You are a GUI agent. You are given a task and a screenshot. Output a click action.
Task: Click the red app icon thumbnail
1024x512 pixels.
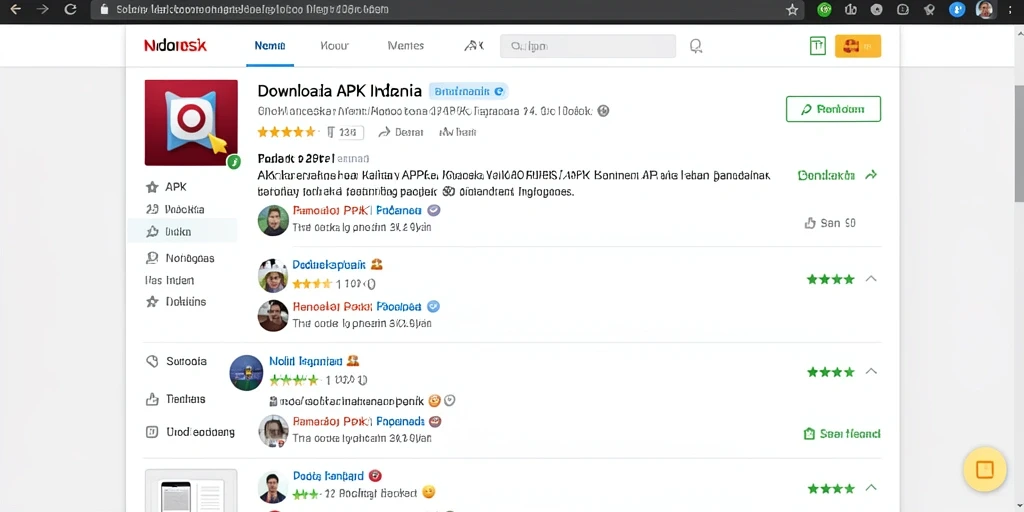pyautogui.click(x=191, y=123)
